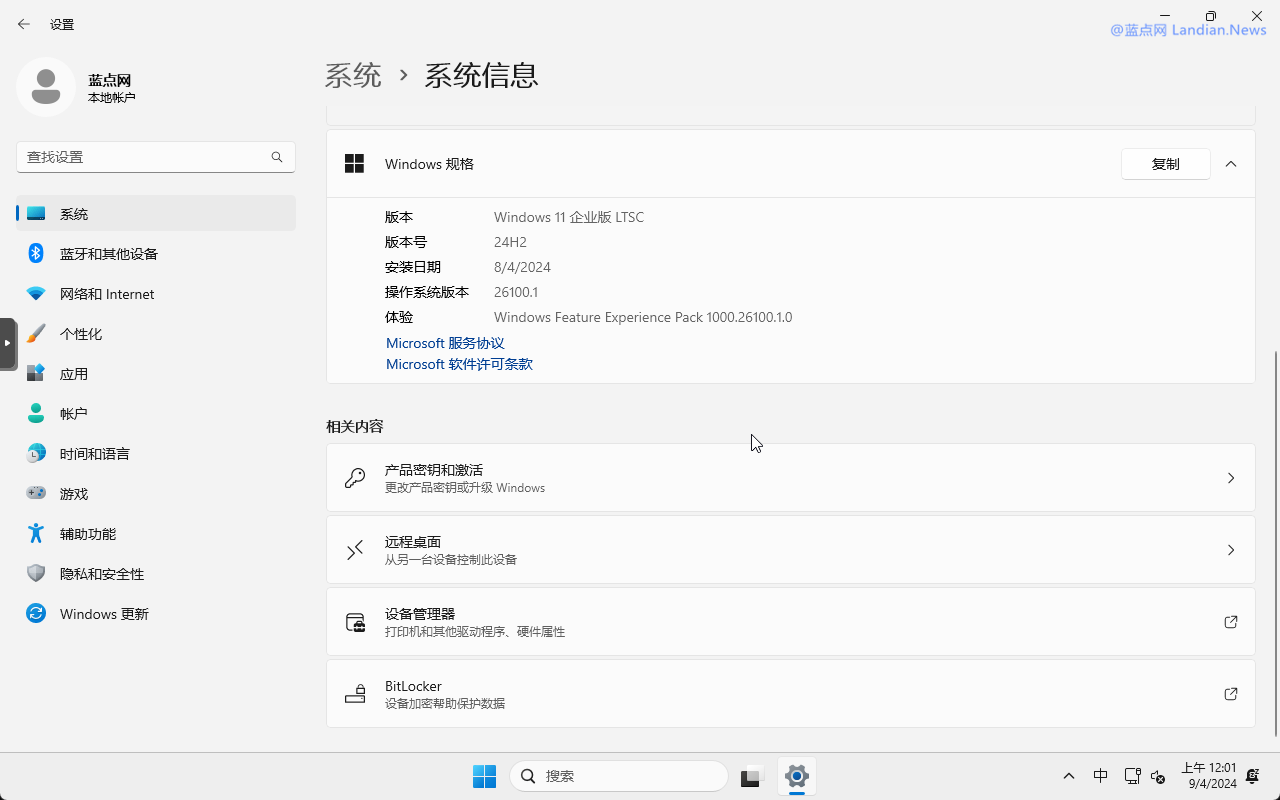This screenshot has height=800, width=1280.
Task: Click the 中 input method indicator
Action: pyautogui.click(x=1101, y=776)
